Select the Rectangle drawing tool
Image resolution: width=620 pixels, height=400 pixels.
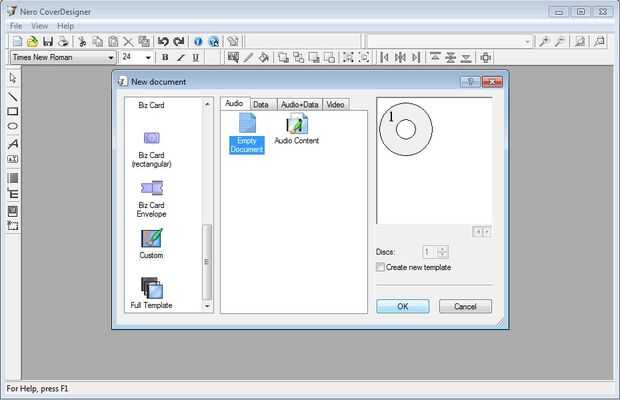[13, 111]
